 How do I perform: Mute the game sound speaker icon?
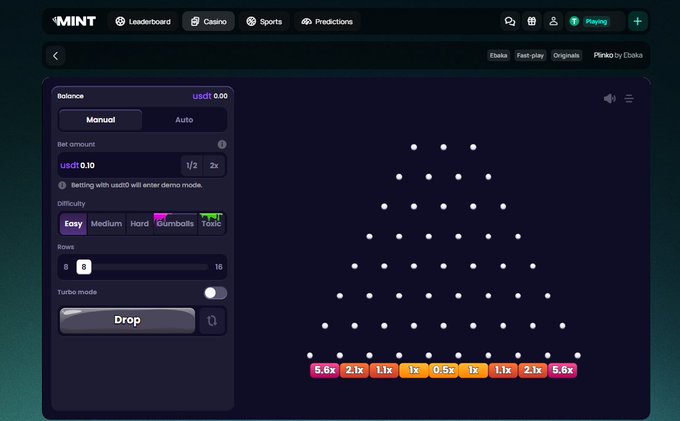pos(609,98)
